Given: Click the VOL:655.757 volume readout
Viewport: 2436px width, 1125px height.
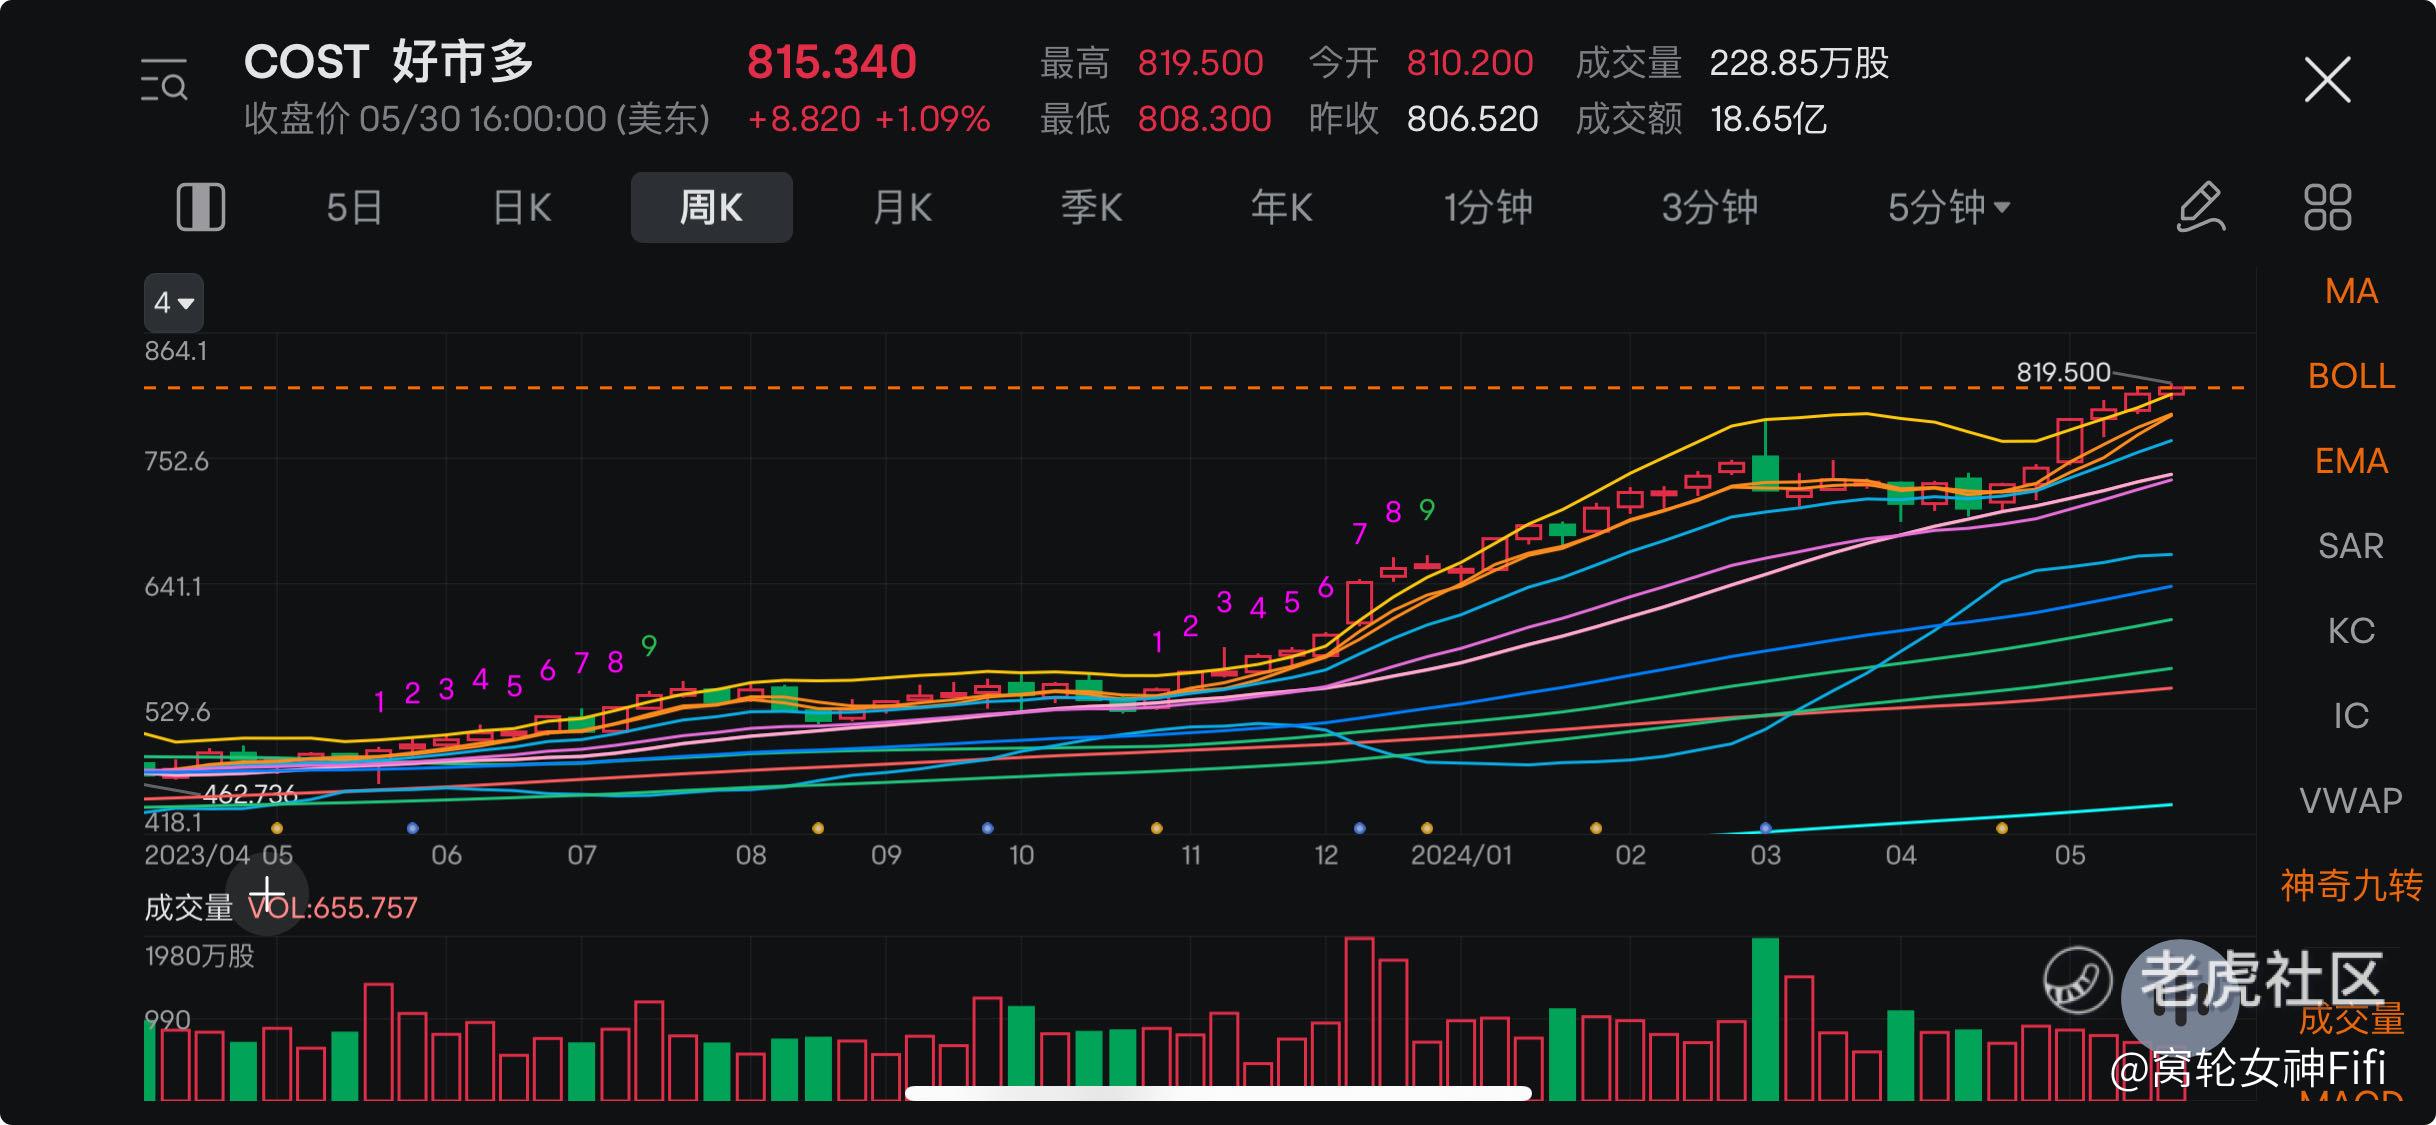Looking at the screenshot, I should tap(332, 908).
